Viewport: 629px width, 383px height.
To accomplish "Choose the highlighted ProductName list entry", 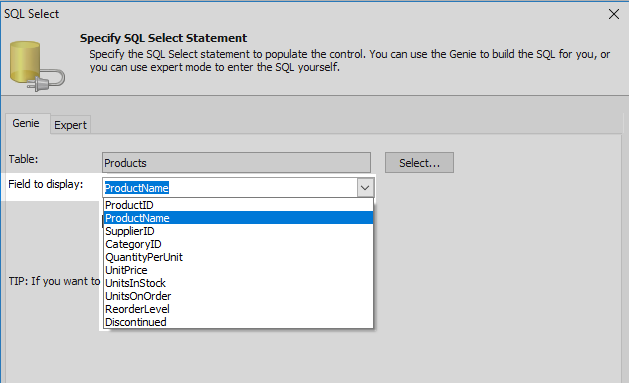I will click(238, 218).
